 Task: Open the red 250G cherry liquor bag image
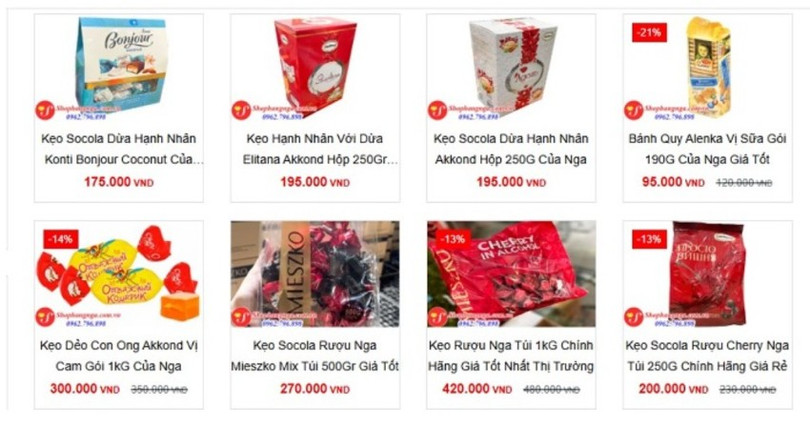707,274
